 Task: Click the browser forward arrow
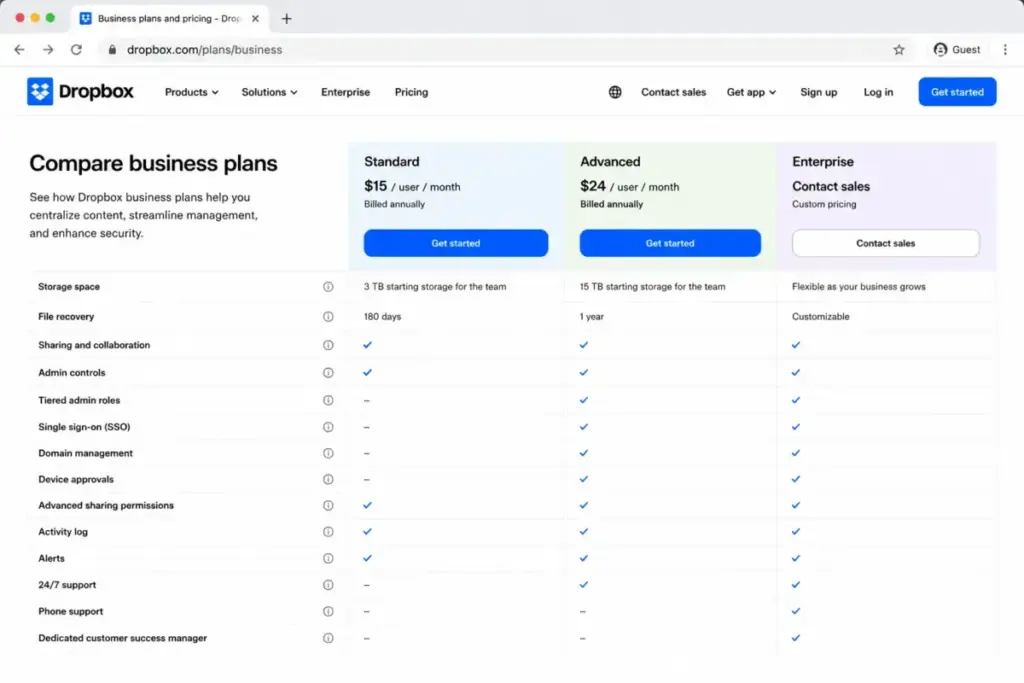[x=48, y=50]
